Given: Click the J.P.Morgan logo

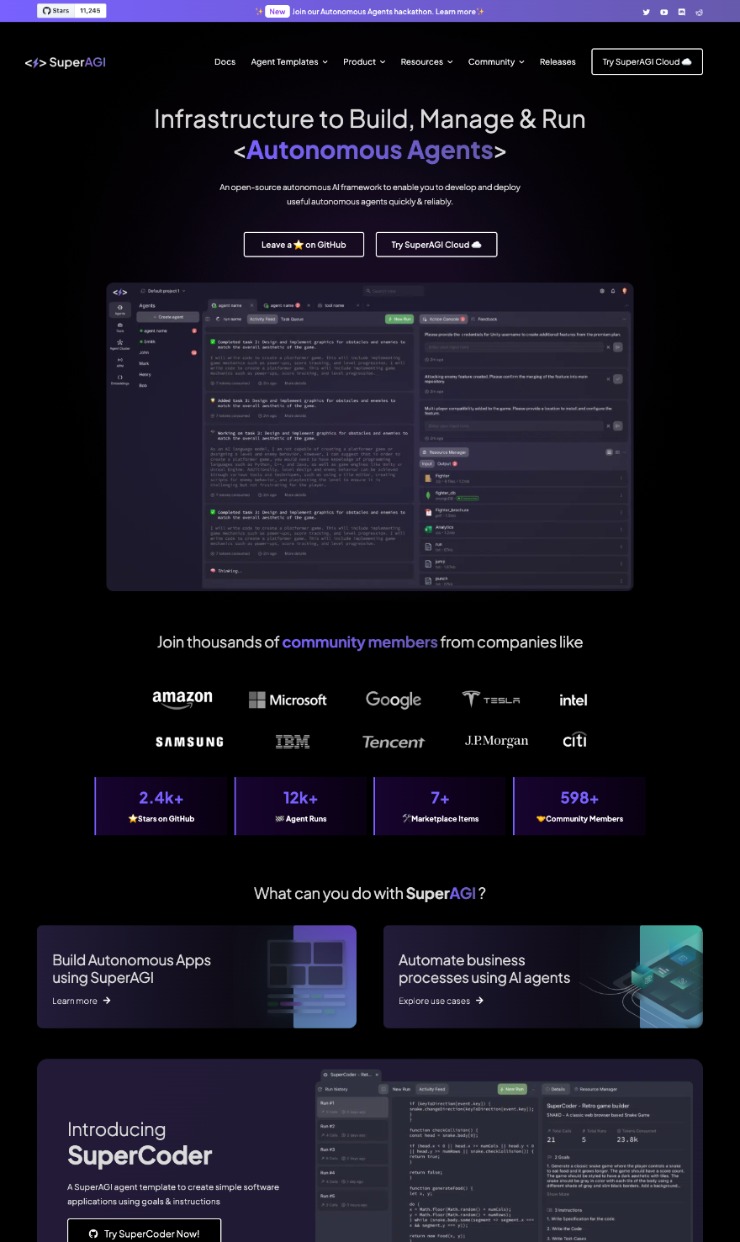Looking at the screenshot, I should pos(496,741).
